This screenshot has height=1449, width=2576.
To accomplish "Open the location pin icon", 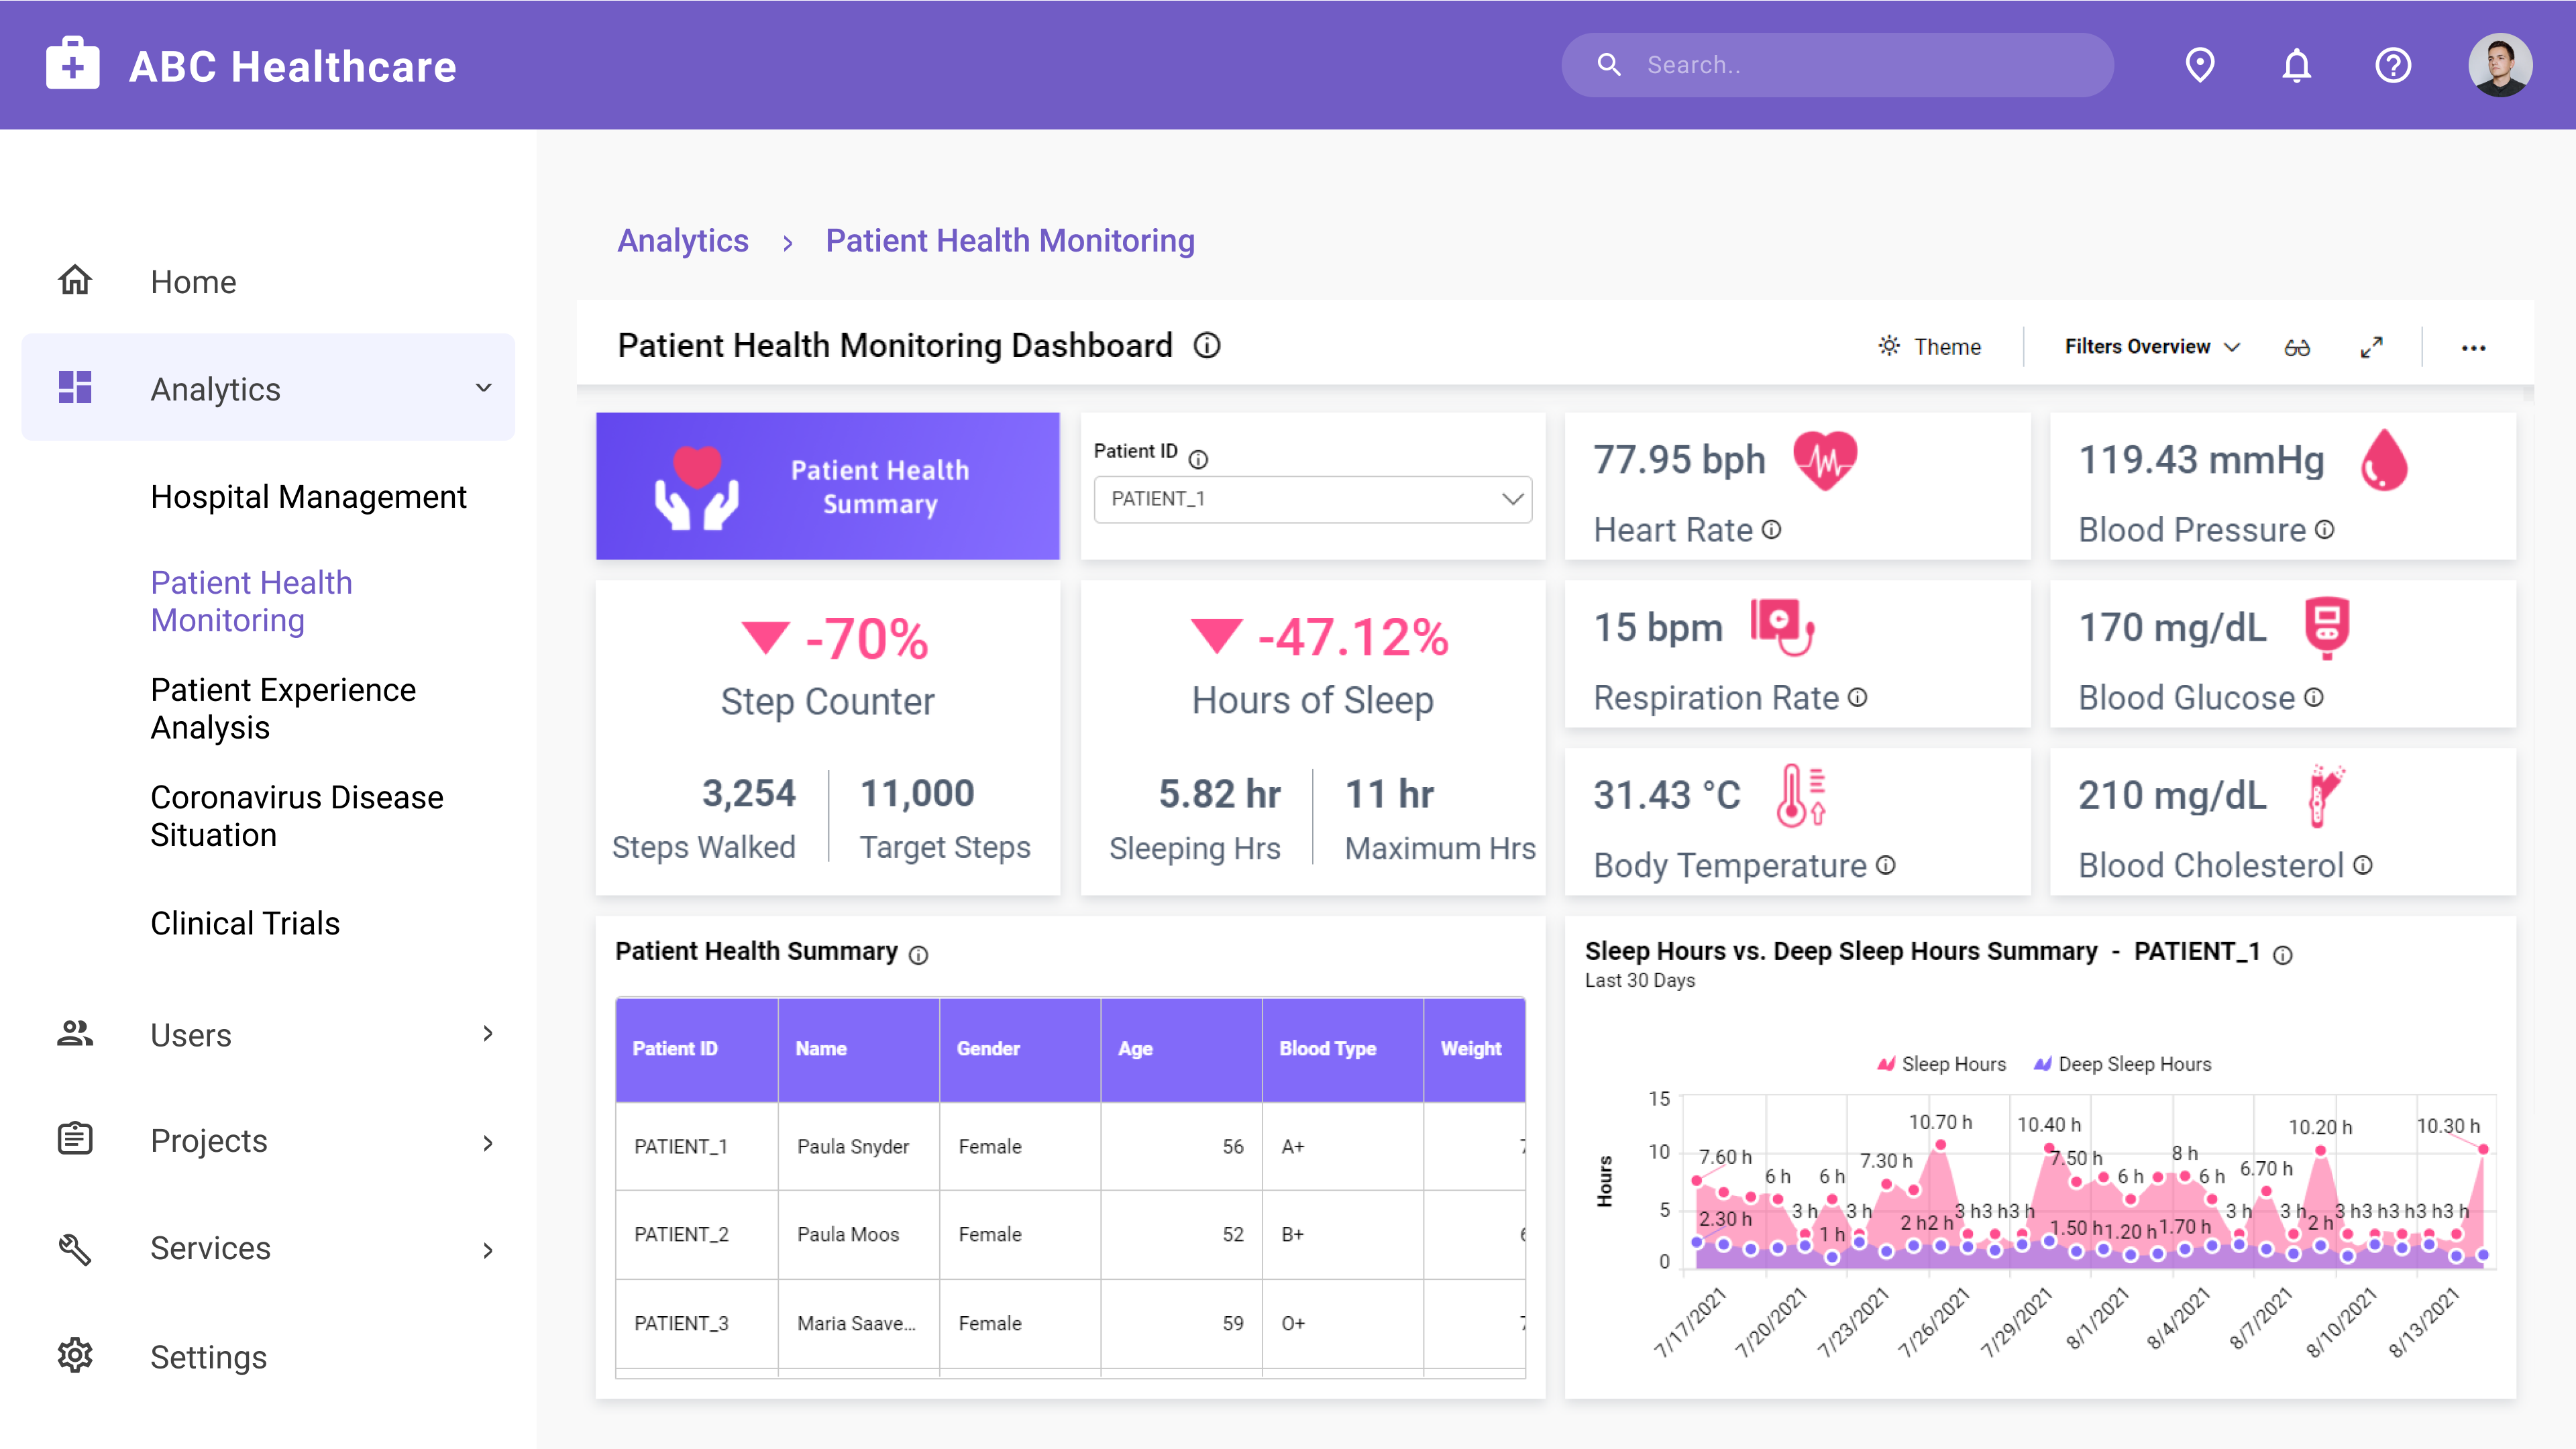I will (2199, 65).
